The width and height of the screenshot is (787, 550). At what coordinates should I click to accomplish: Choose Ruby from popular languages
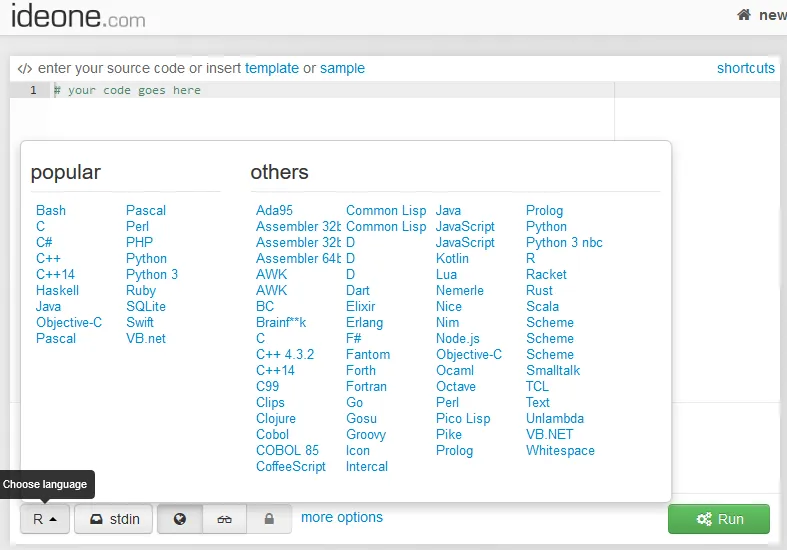click(x=141, y=291)
